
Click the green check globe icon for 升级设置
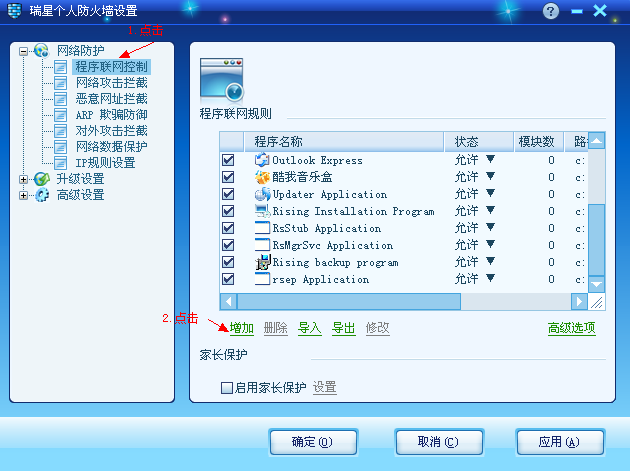click(42, 179)
